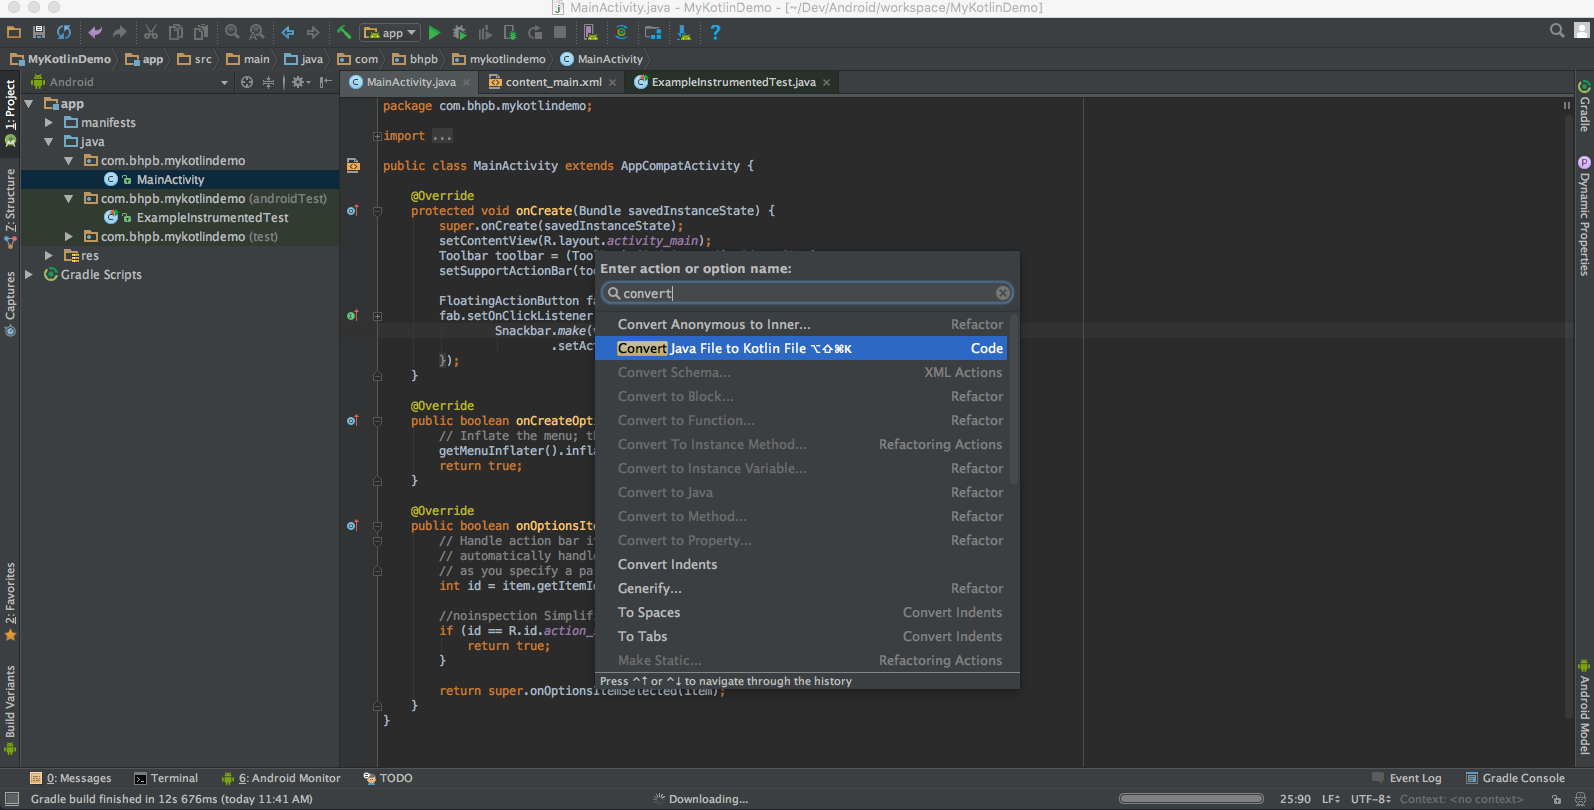Click the Open folder toolbar icon
Screen dimensions: 1594x810
pyautogui.click(x=14, y=32)
